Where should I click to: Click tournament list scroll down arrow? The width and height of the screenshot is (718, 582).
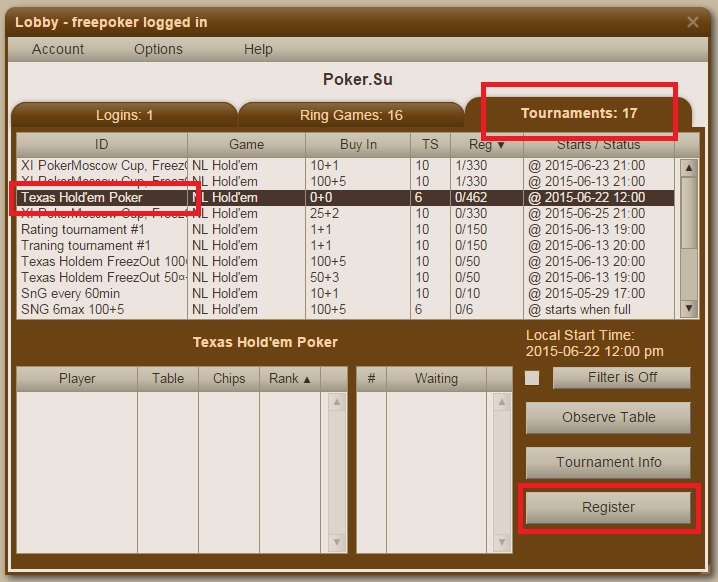(x=689, y=308)
